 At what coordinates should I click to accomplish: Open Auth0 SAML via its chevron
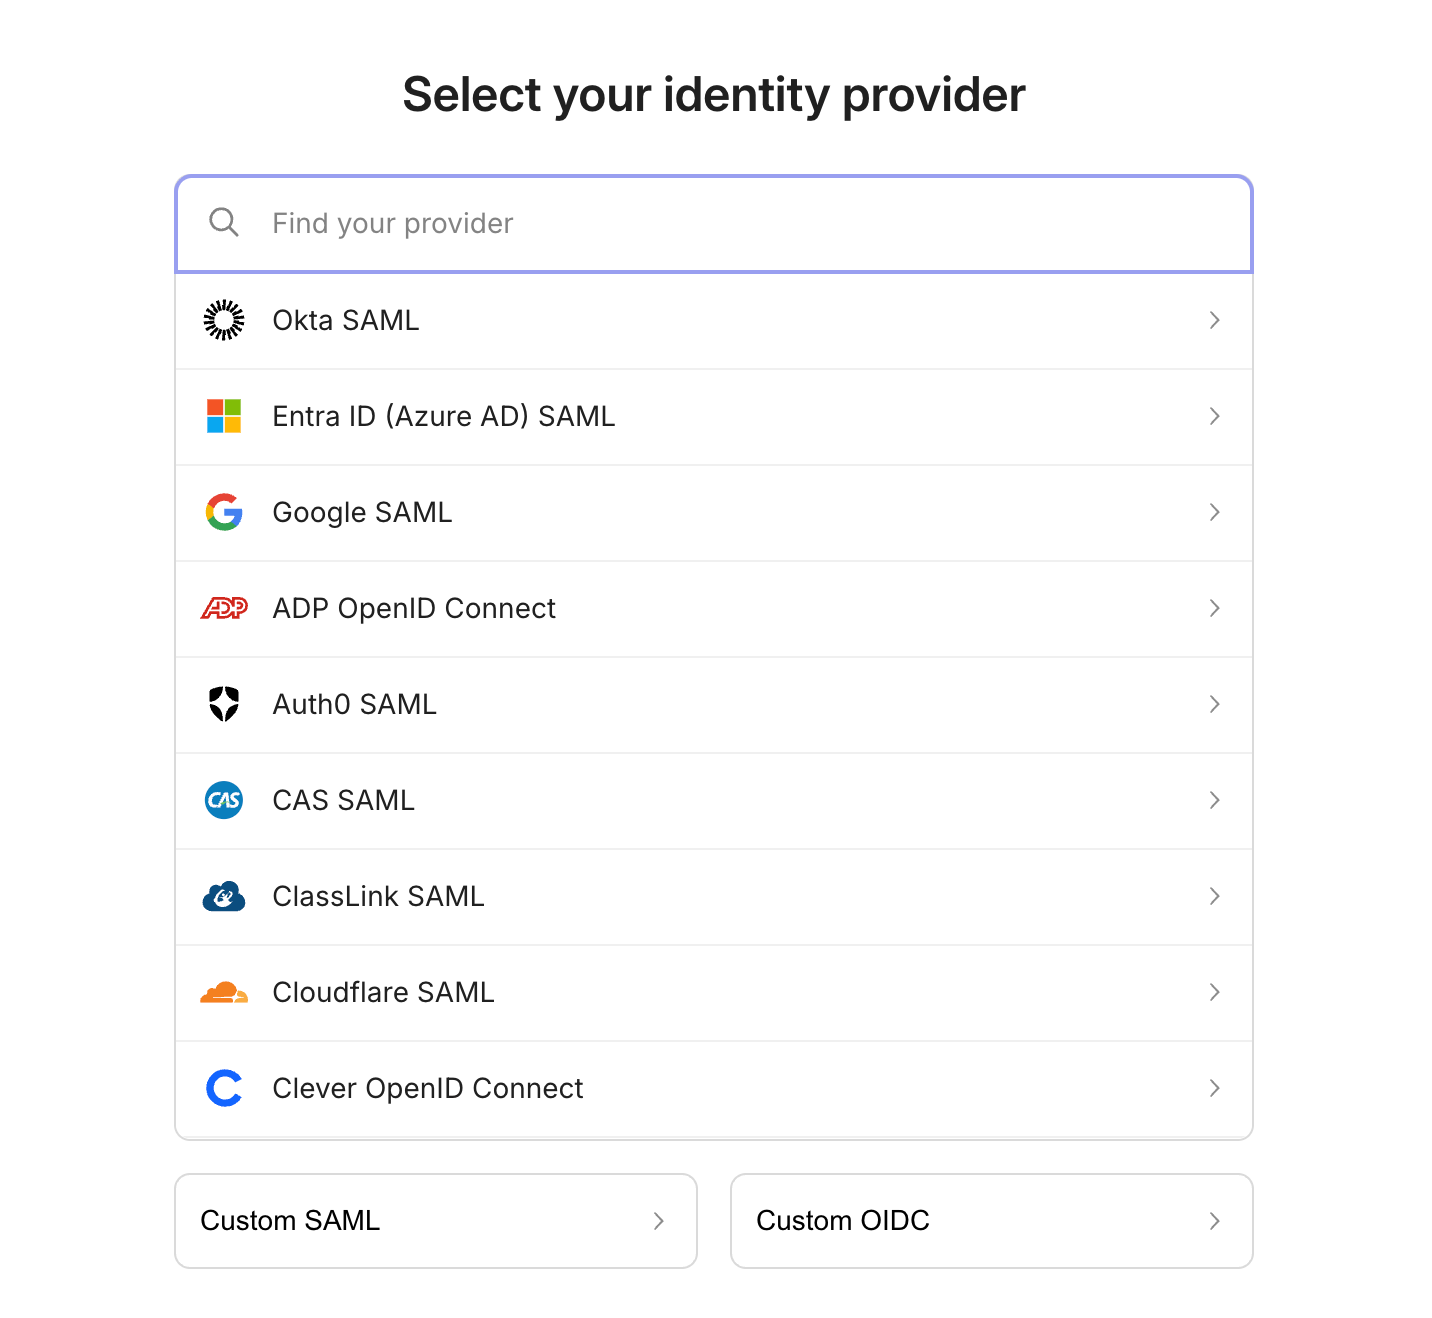point(1215,704)
